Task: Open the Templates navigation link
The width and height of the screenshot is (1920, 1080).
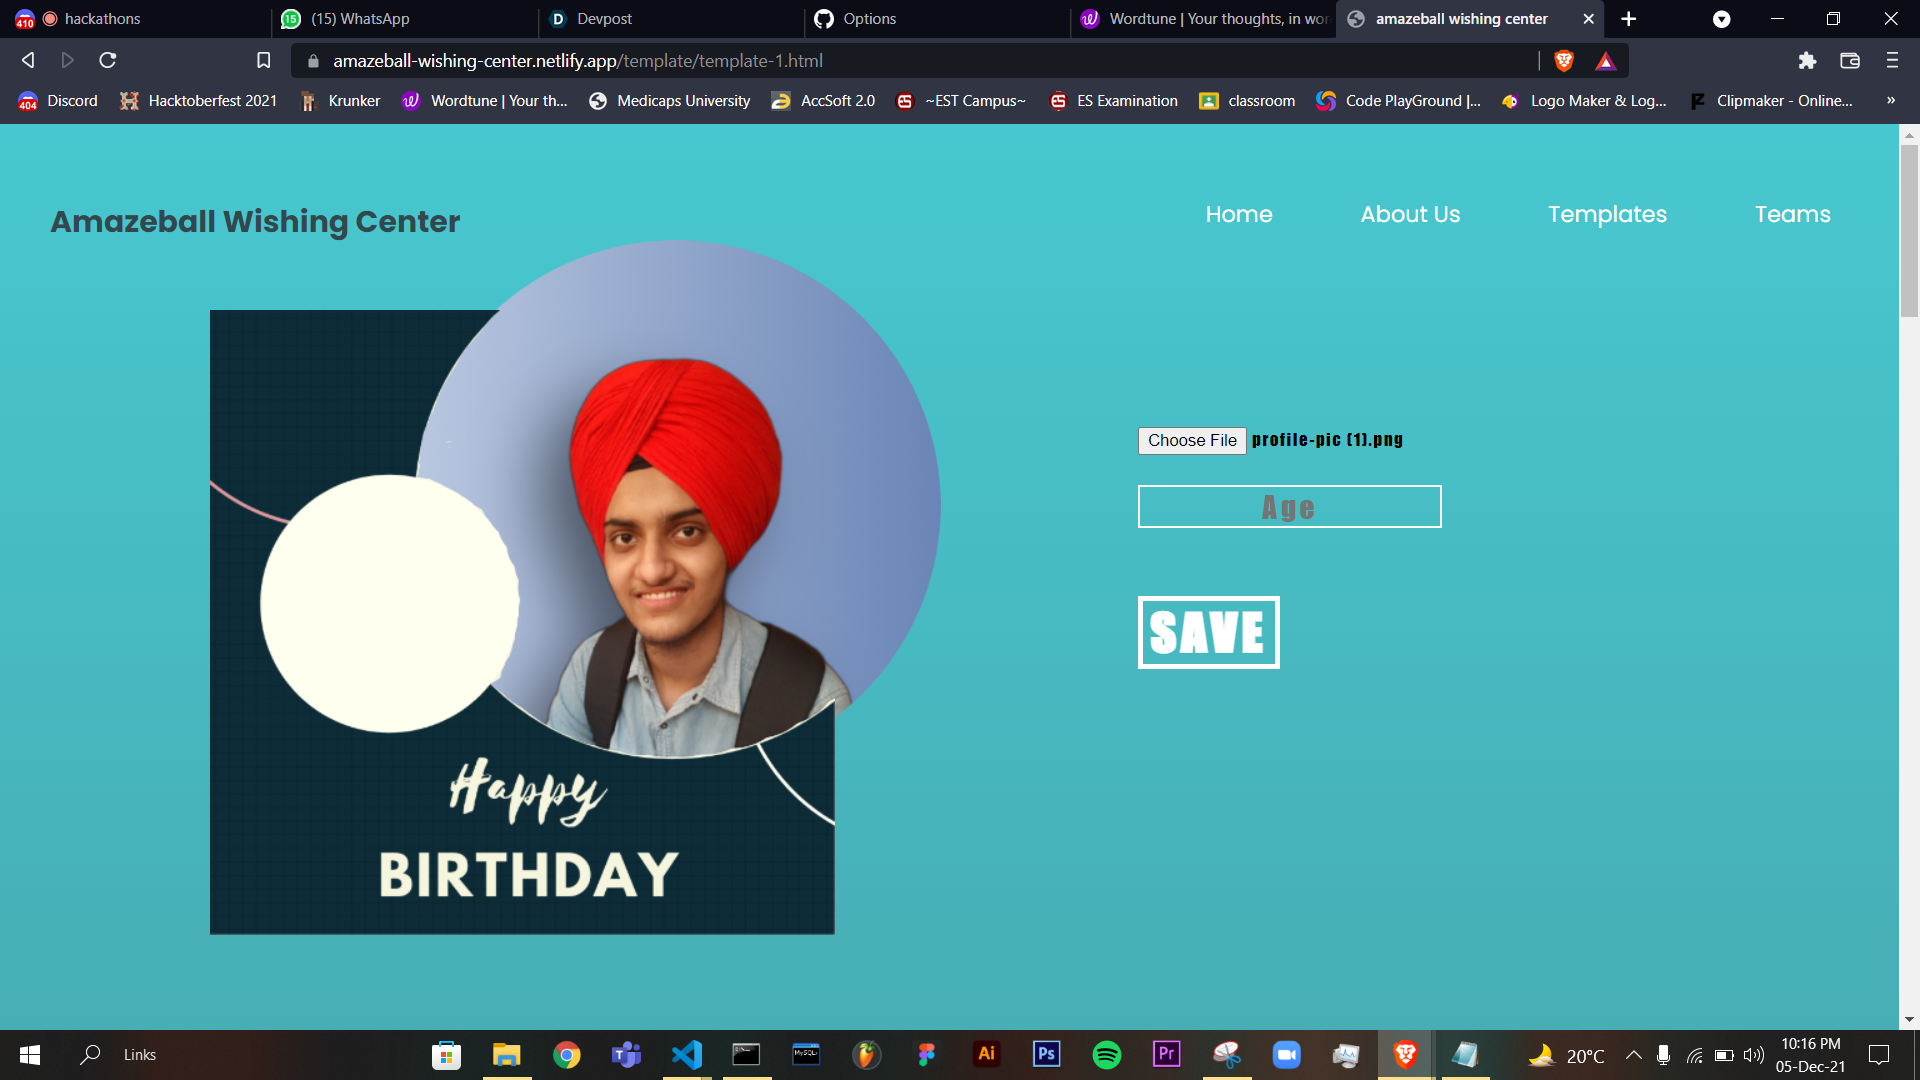Action: pos(1607,214)
